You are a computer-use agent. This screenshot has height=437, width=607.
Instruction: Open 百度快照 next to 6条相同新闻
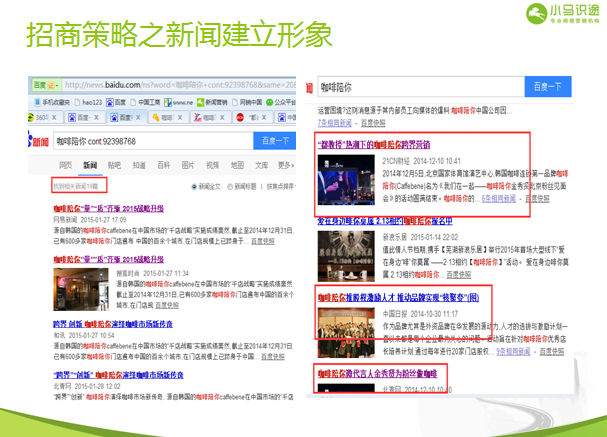point(537,199)
